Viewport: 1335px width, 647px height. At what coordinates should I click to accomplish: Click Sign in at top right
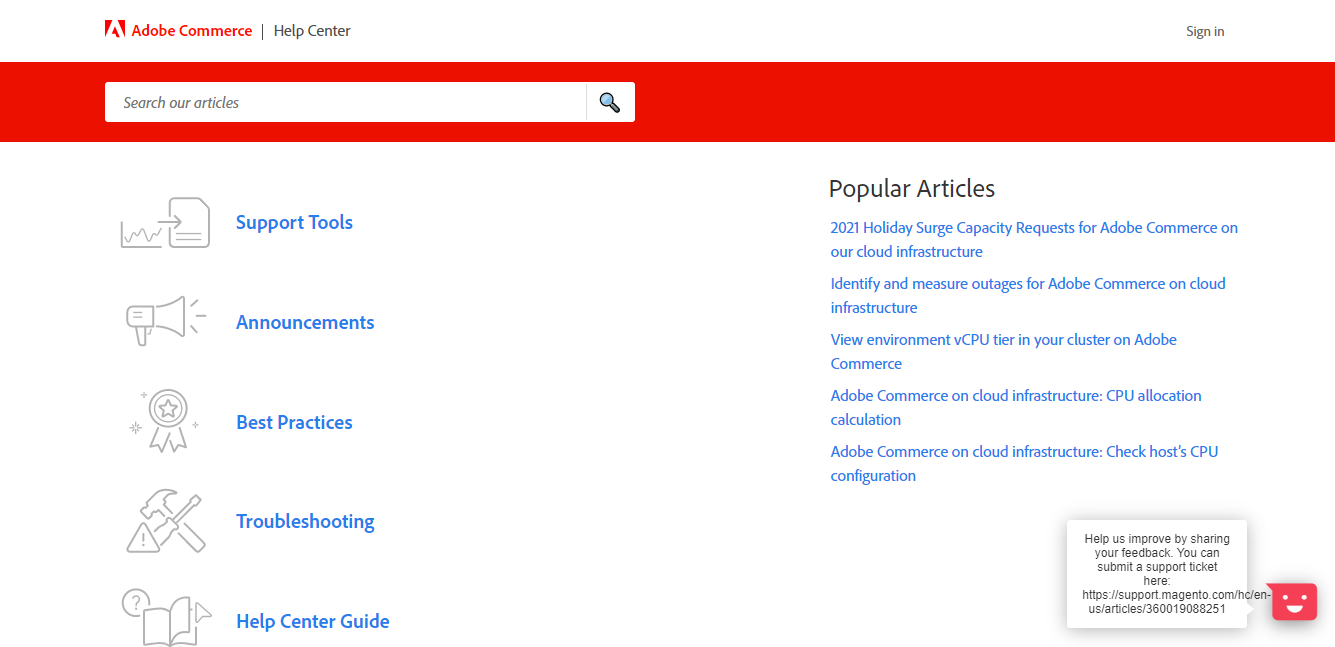click(1205, 31)
